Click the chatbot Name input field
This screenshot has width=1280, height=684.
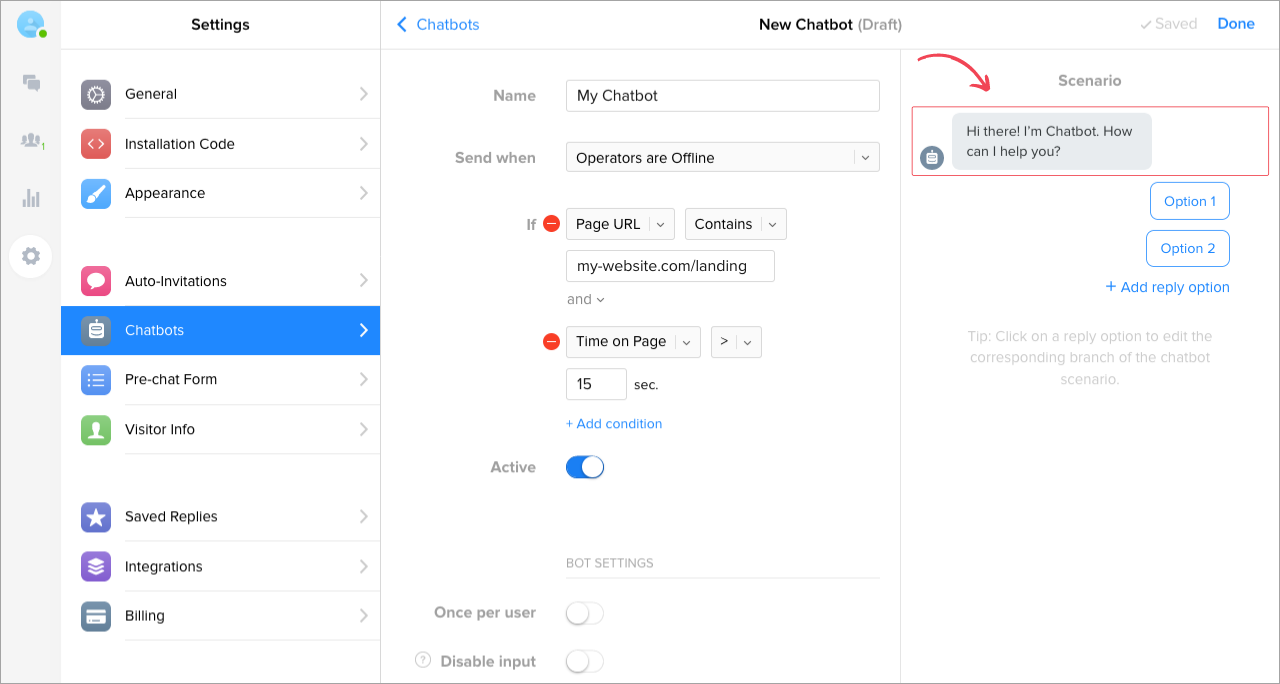[x=722, y=96]
